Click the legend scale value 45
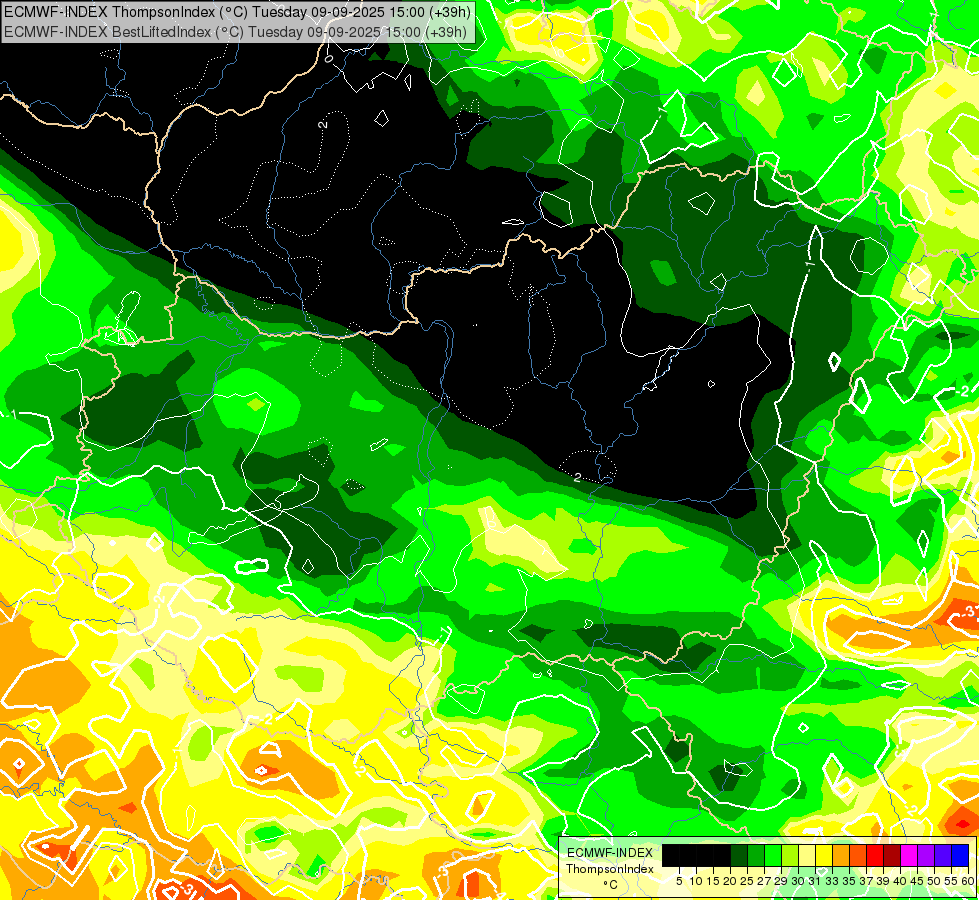 [x=917, y=881]
